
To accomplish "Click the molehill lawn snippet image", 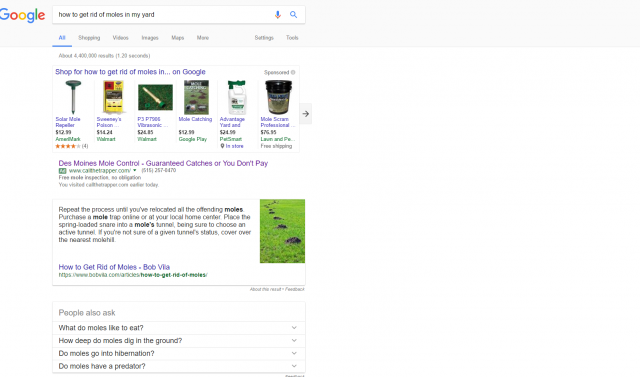I will (282, 231).
